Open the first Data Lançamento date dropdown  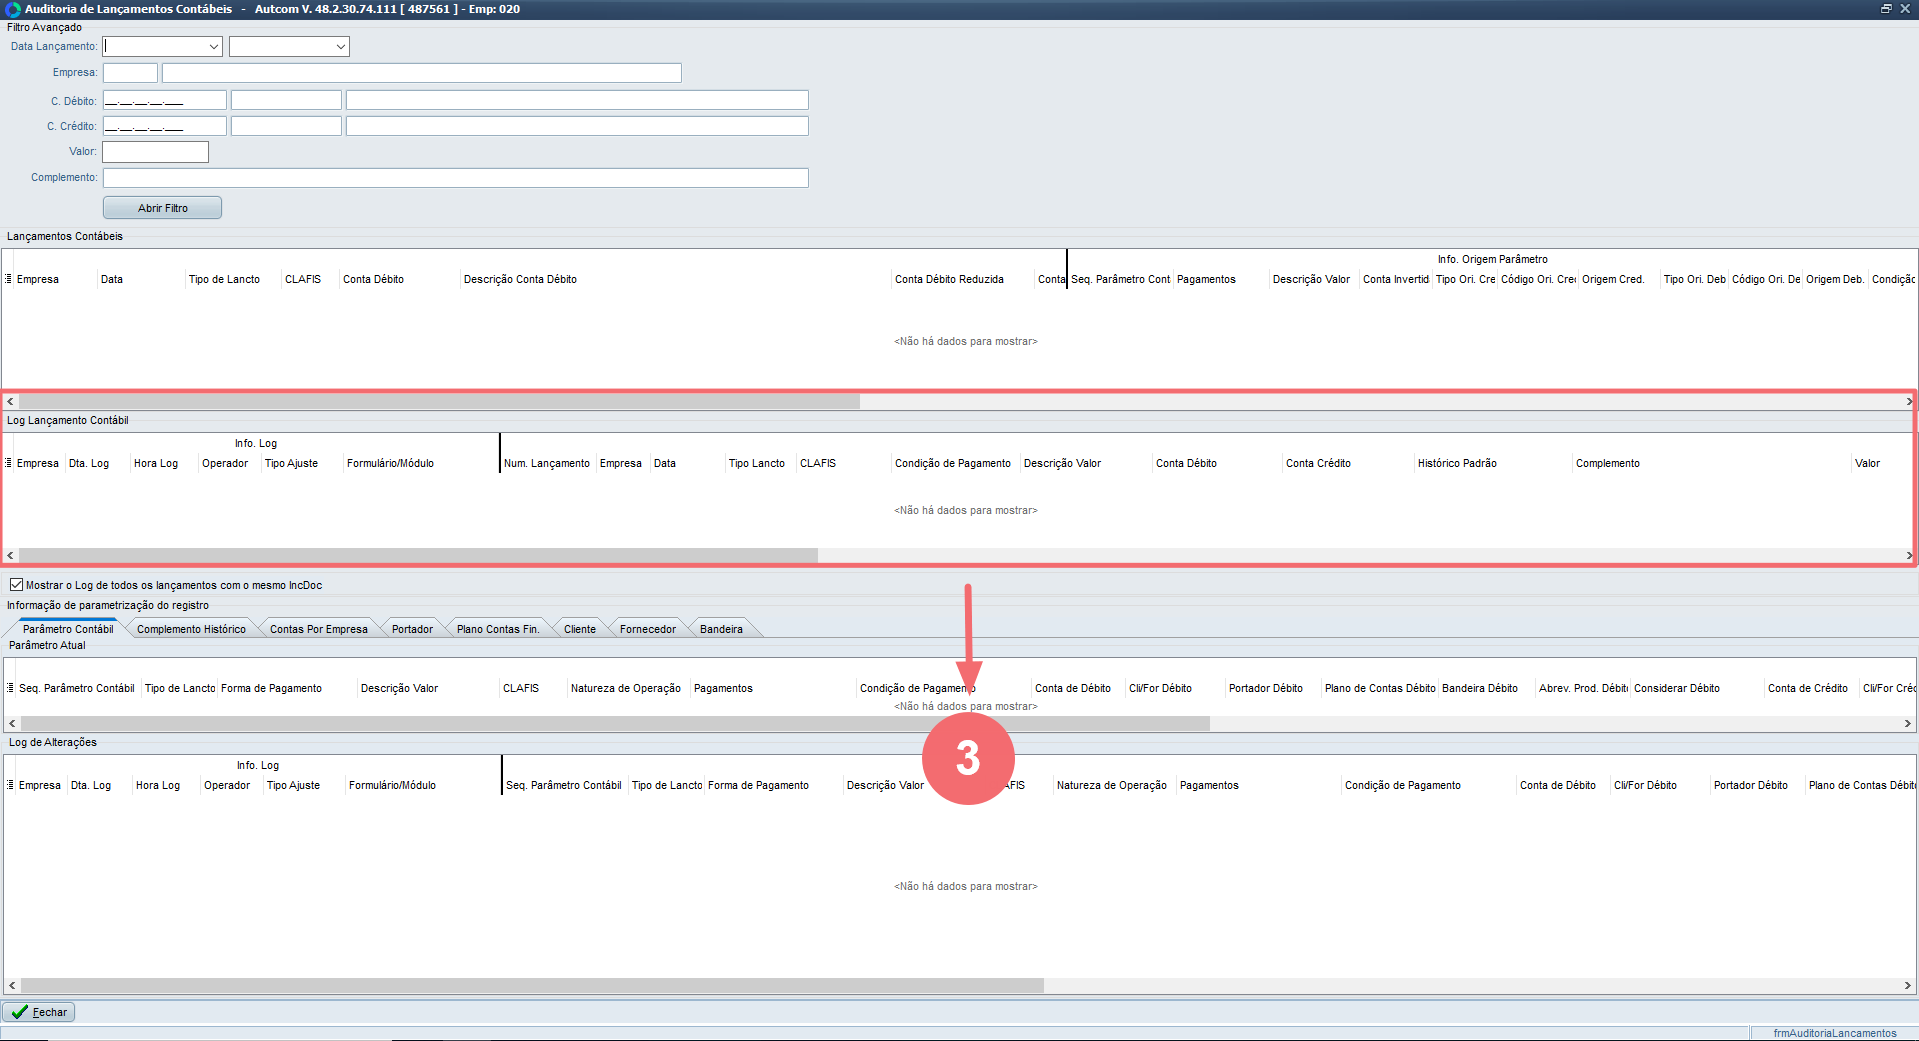point(213,47)
